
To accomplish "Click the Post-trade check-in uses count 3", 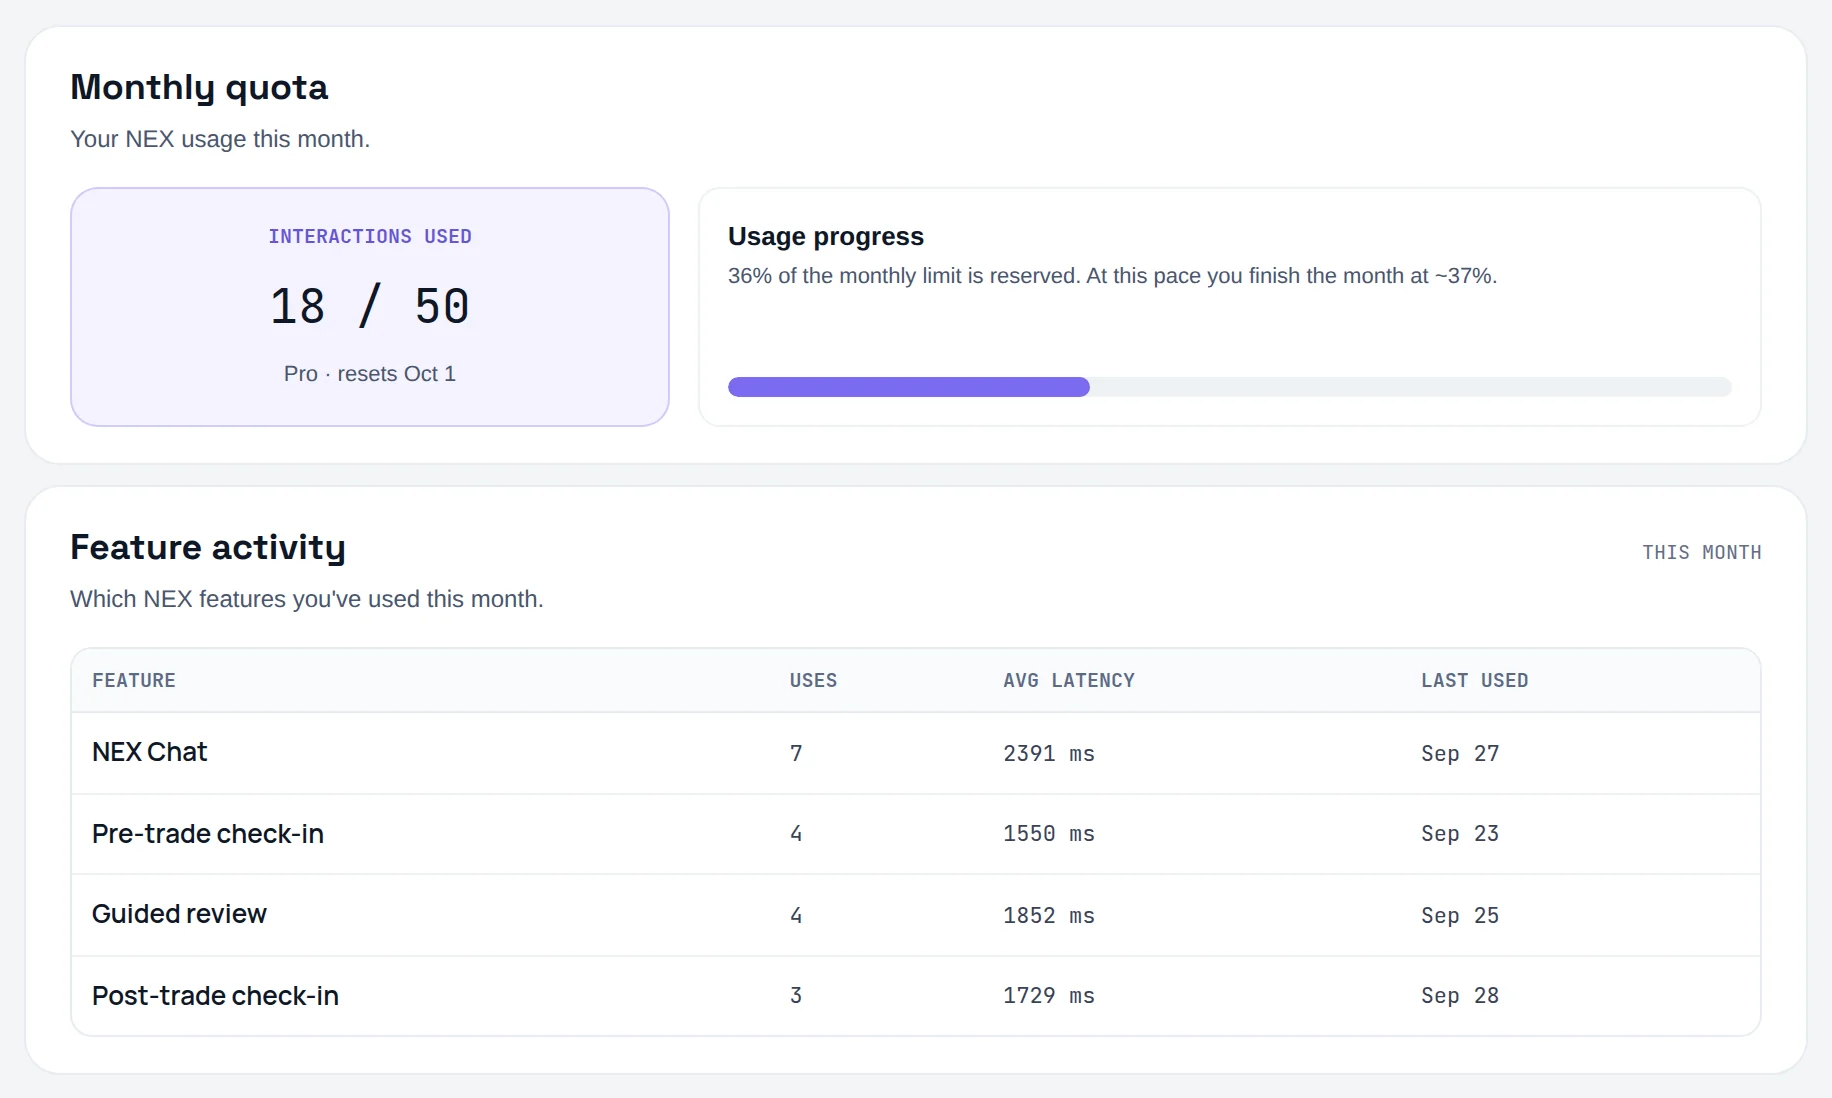I will pyautogui.click(x=796, y=996).
